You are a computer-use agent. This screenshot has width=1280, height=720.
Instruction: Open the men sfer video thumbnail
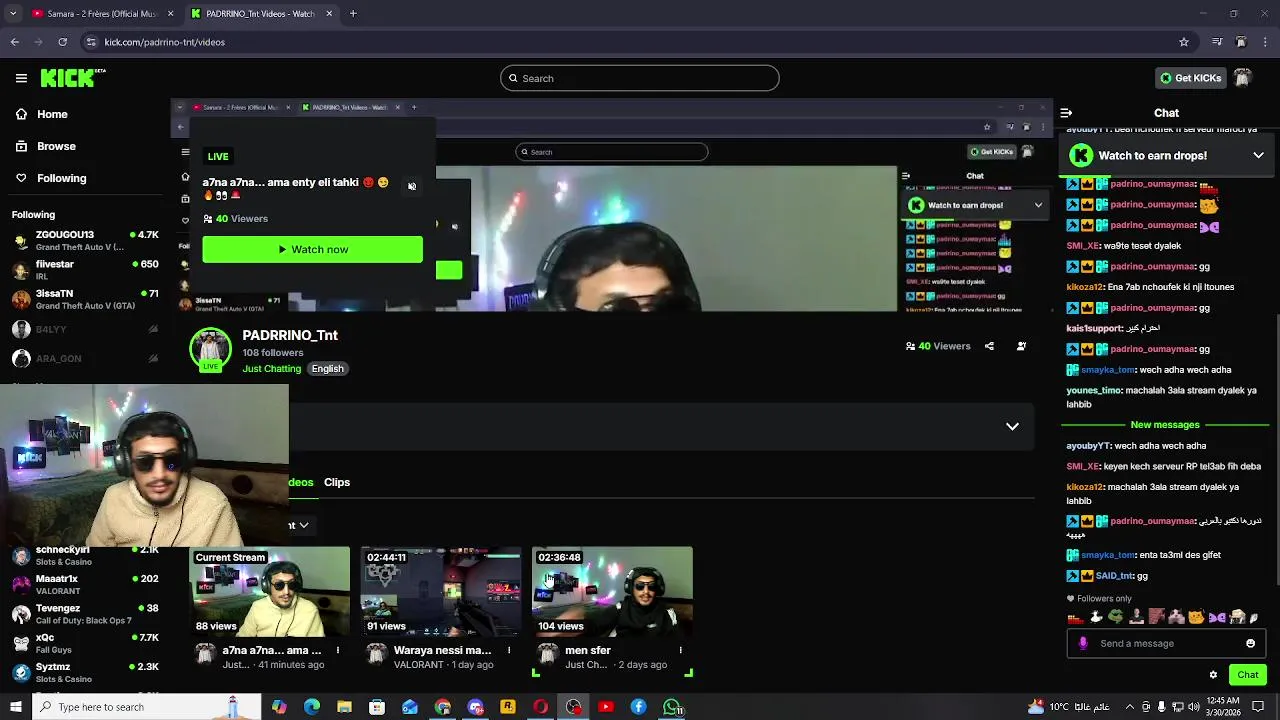click(x=612, y=592)
